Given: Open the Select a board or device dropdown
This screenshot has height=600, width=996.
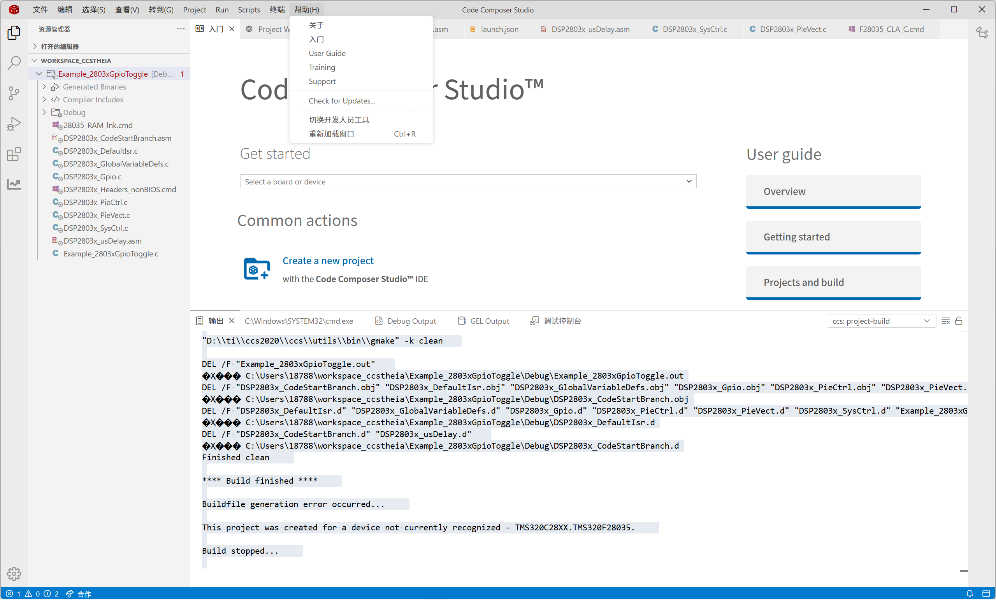Looking at the screenshot, I should click(x=468, y=182).
